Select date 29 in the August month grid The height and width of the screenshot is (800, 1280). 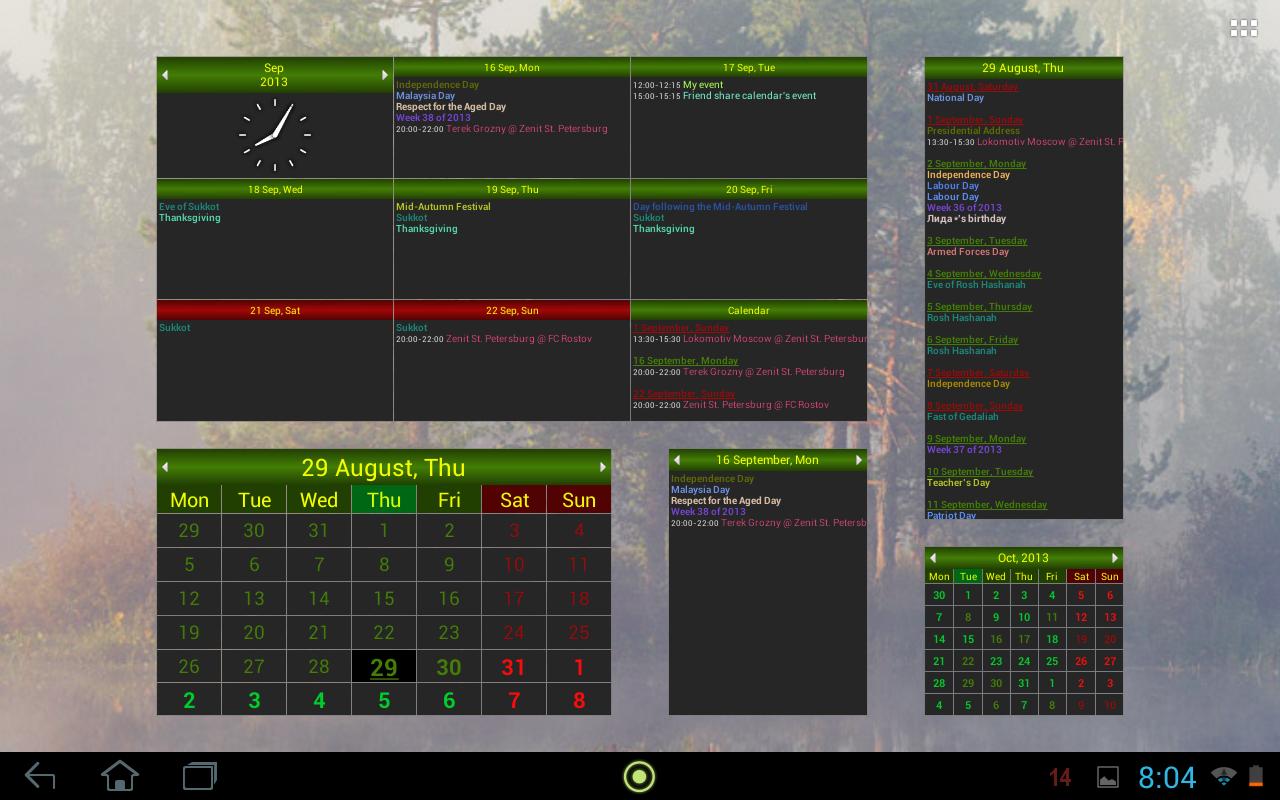[384, 666]
